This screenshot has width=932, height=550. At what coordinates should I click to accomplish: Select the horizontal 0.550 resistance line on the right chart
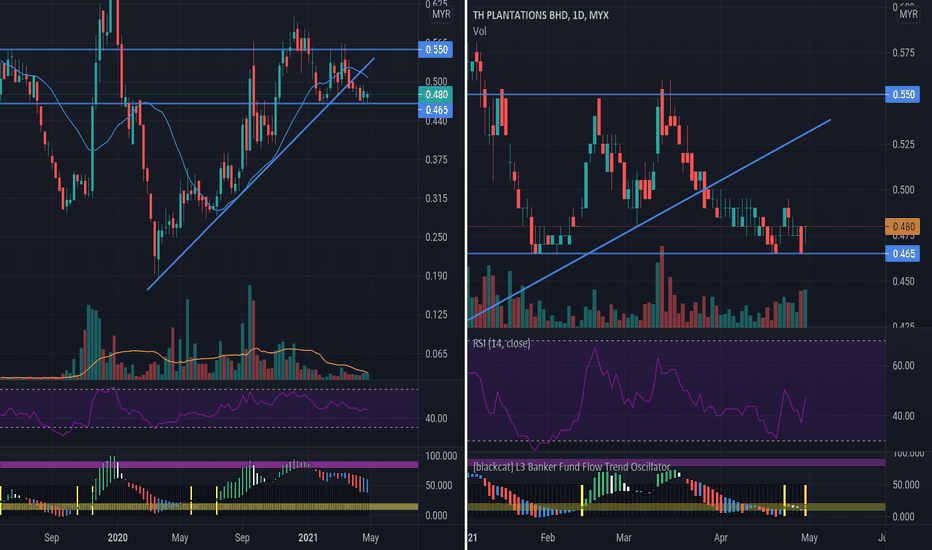click(676, 95)
